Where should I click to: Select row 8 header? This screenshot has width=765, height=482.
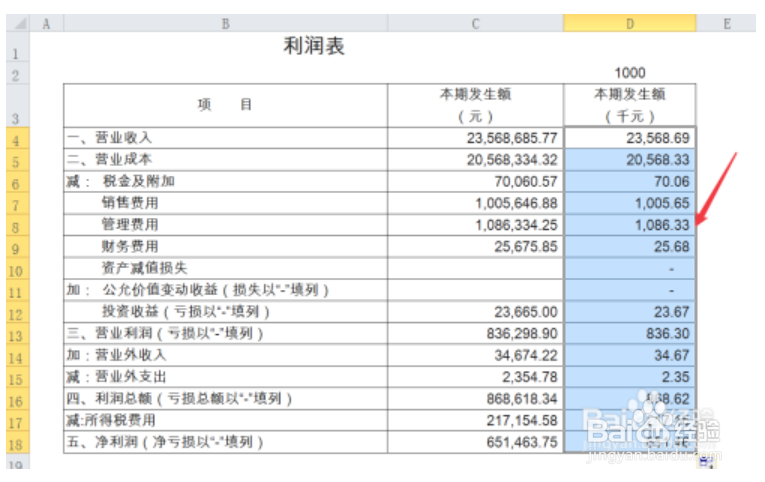point(16,225)
